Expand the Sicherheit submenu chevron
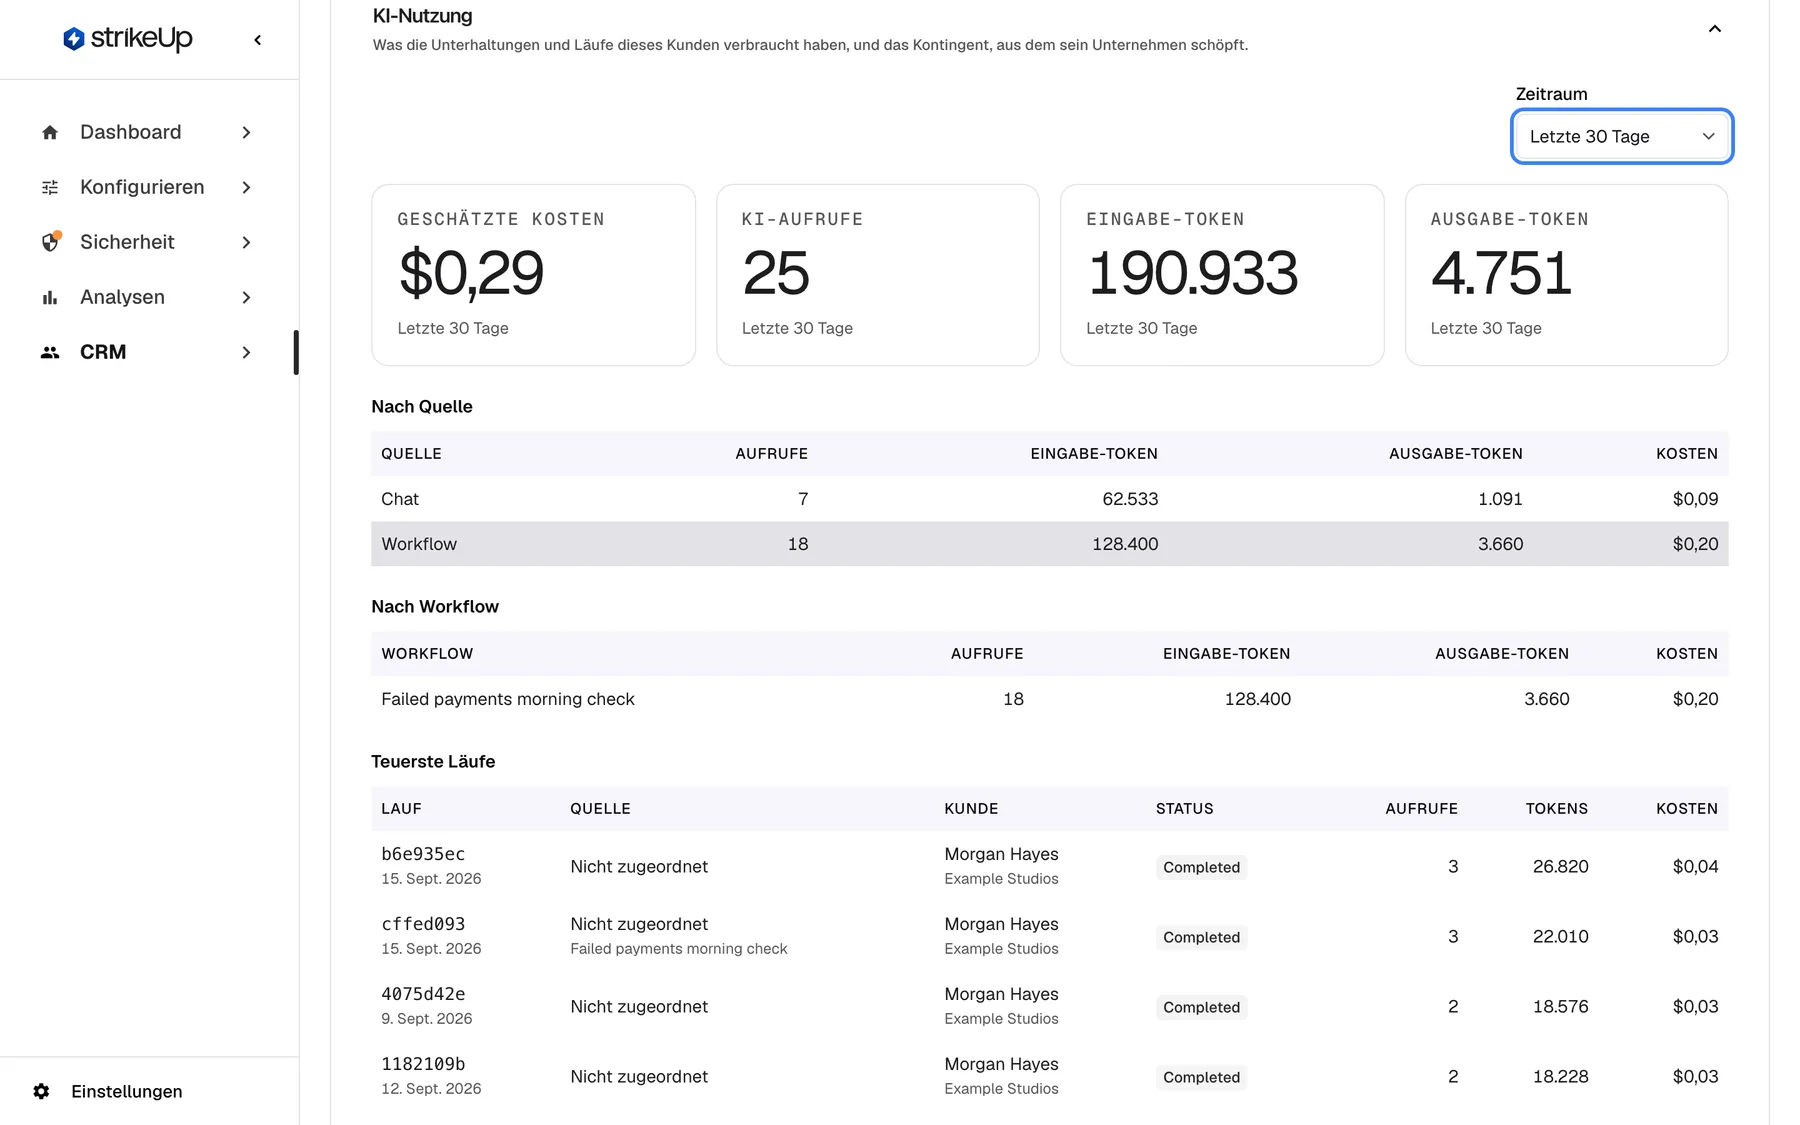 [x=246, y=242]
